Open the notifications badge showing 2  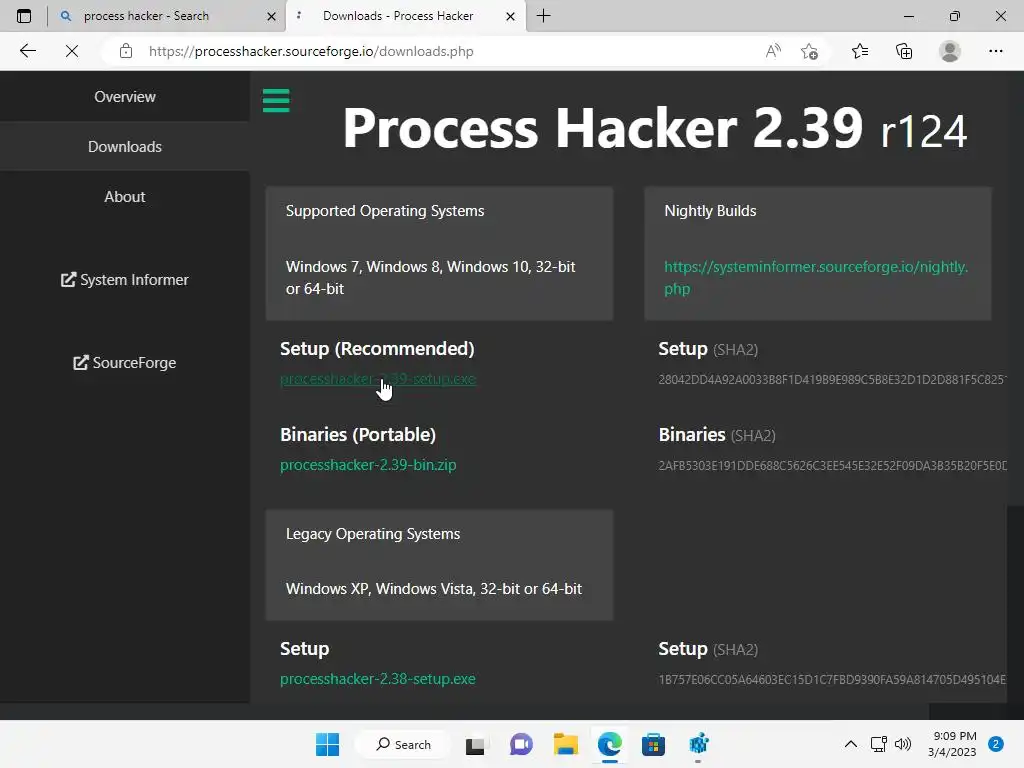995,744
